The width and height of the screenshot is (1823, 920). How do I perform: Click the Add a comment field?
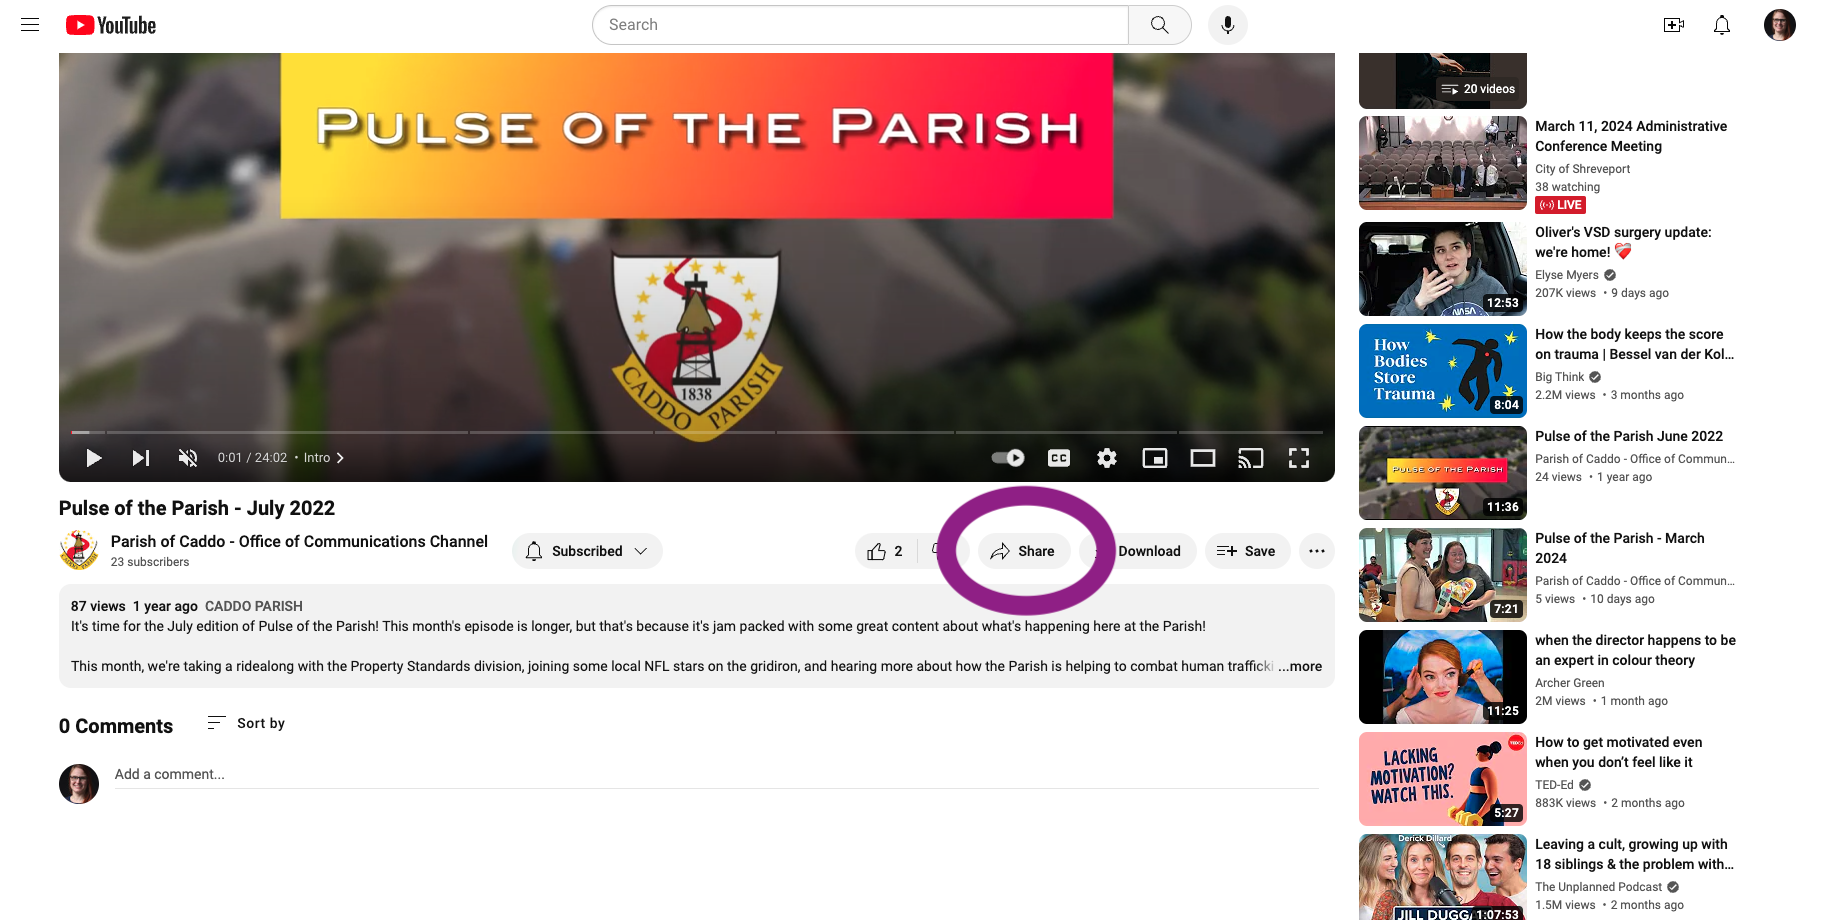[x=716, y=774]
